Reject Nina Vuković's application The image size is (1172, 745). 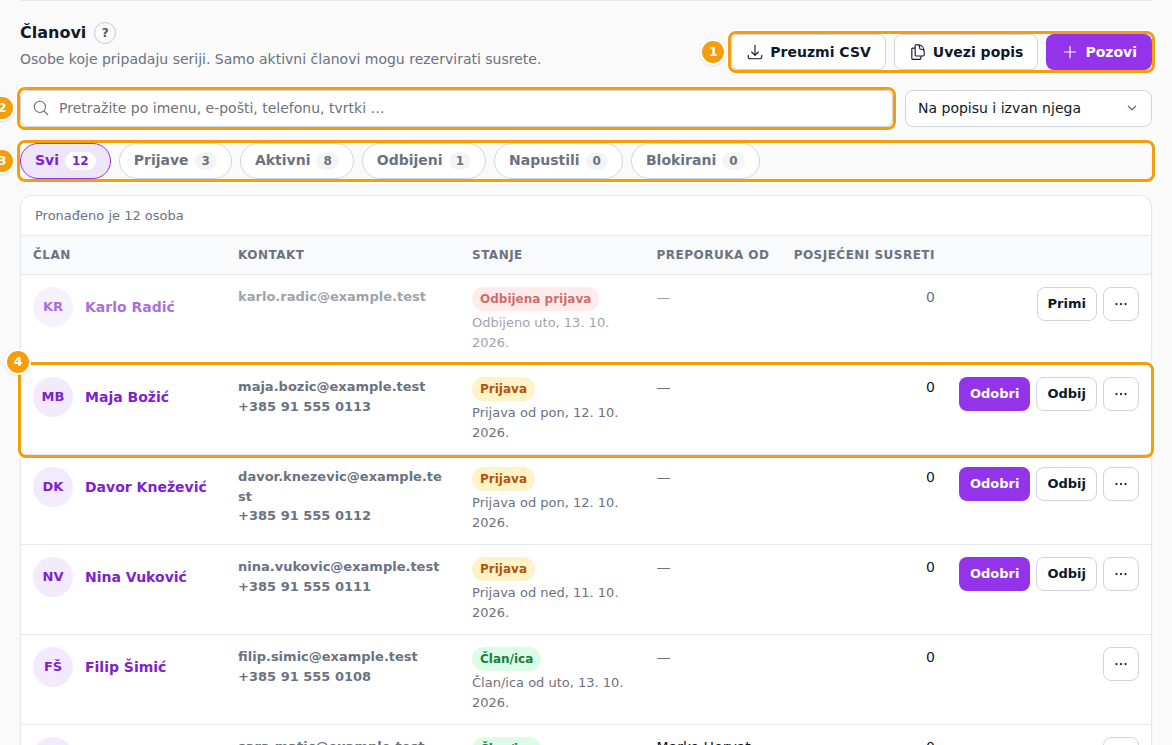(1066, 574)
